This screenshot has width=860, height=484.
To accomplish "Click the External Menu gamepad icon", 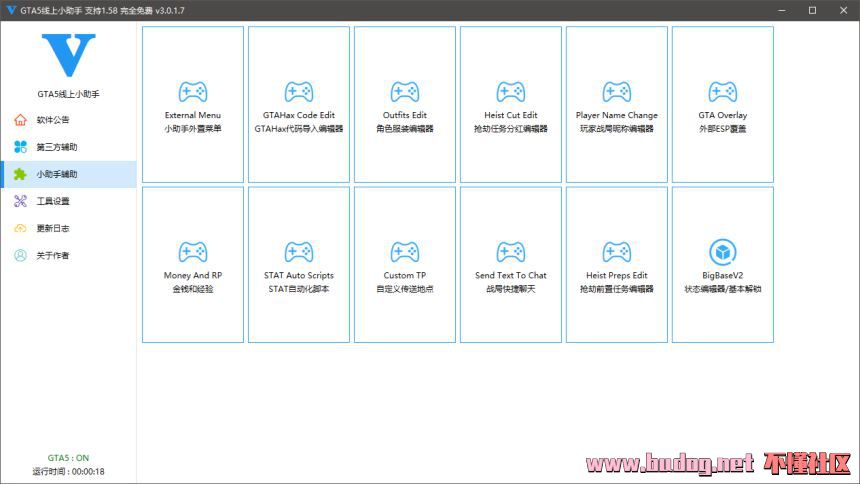I will [193, 92].
